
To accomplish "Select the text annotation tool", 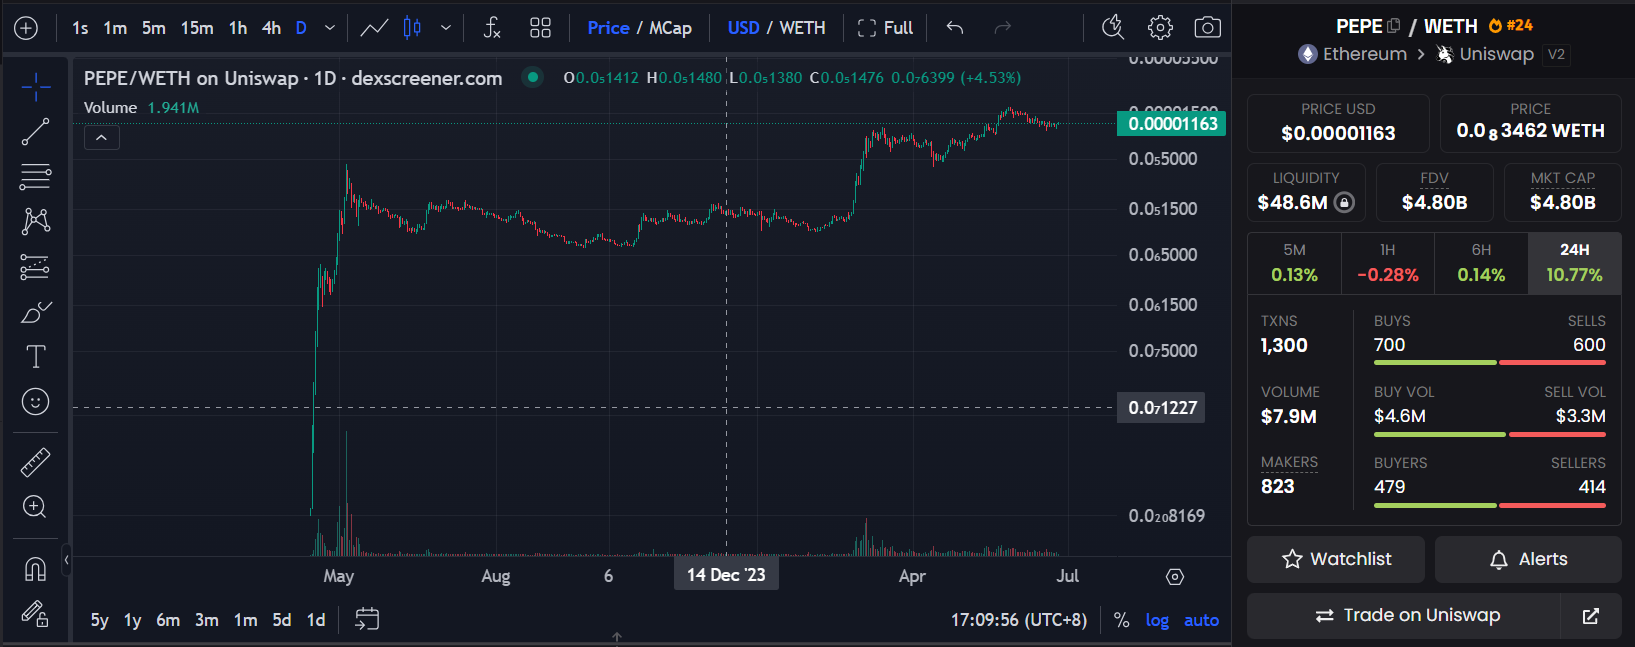I will click(x=35, y=357).
